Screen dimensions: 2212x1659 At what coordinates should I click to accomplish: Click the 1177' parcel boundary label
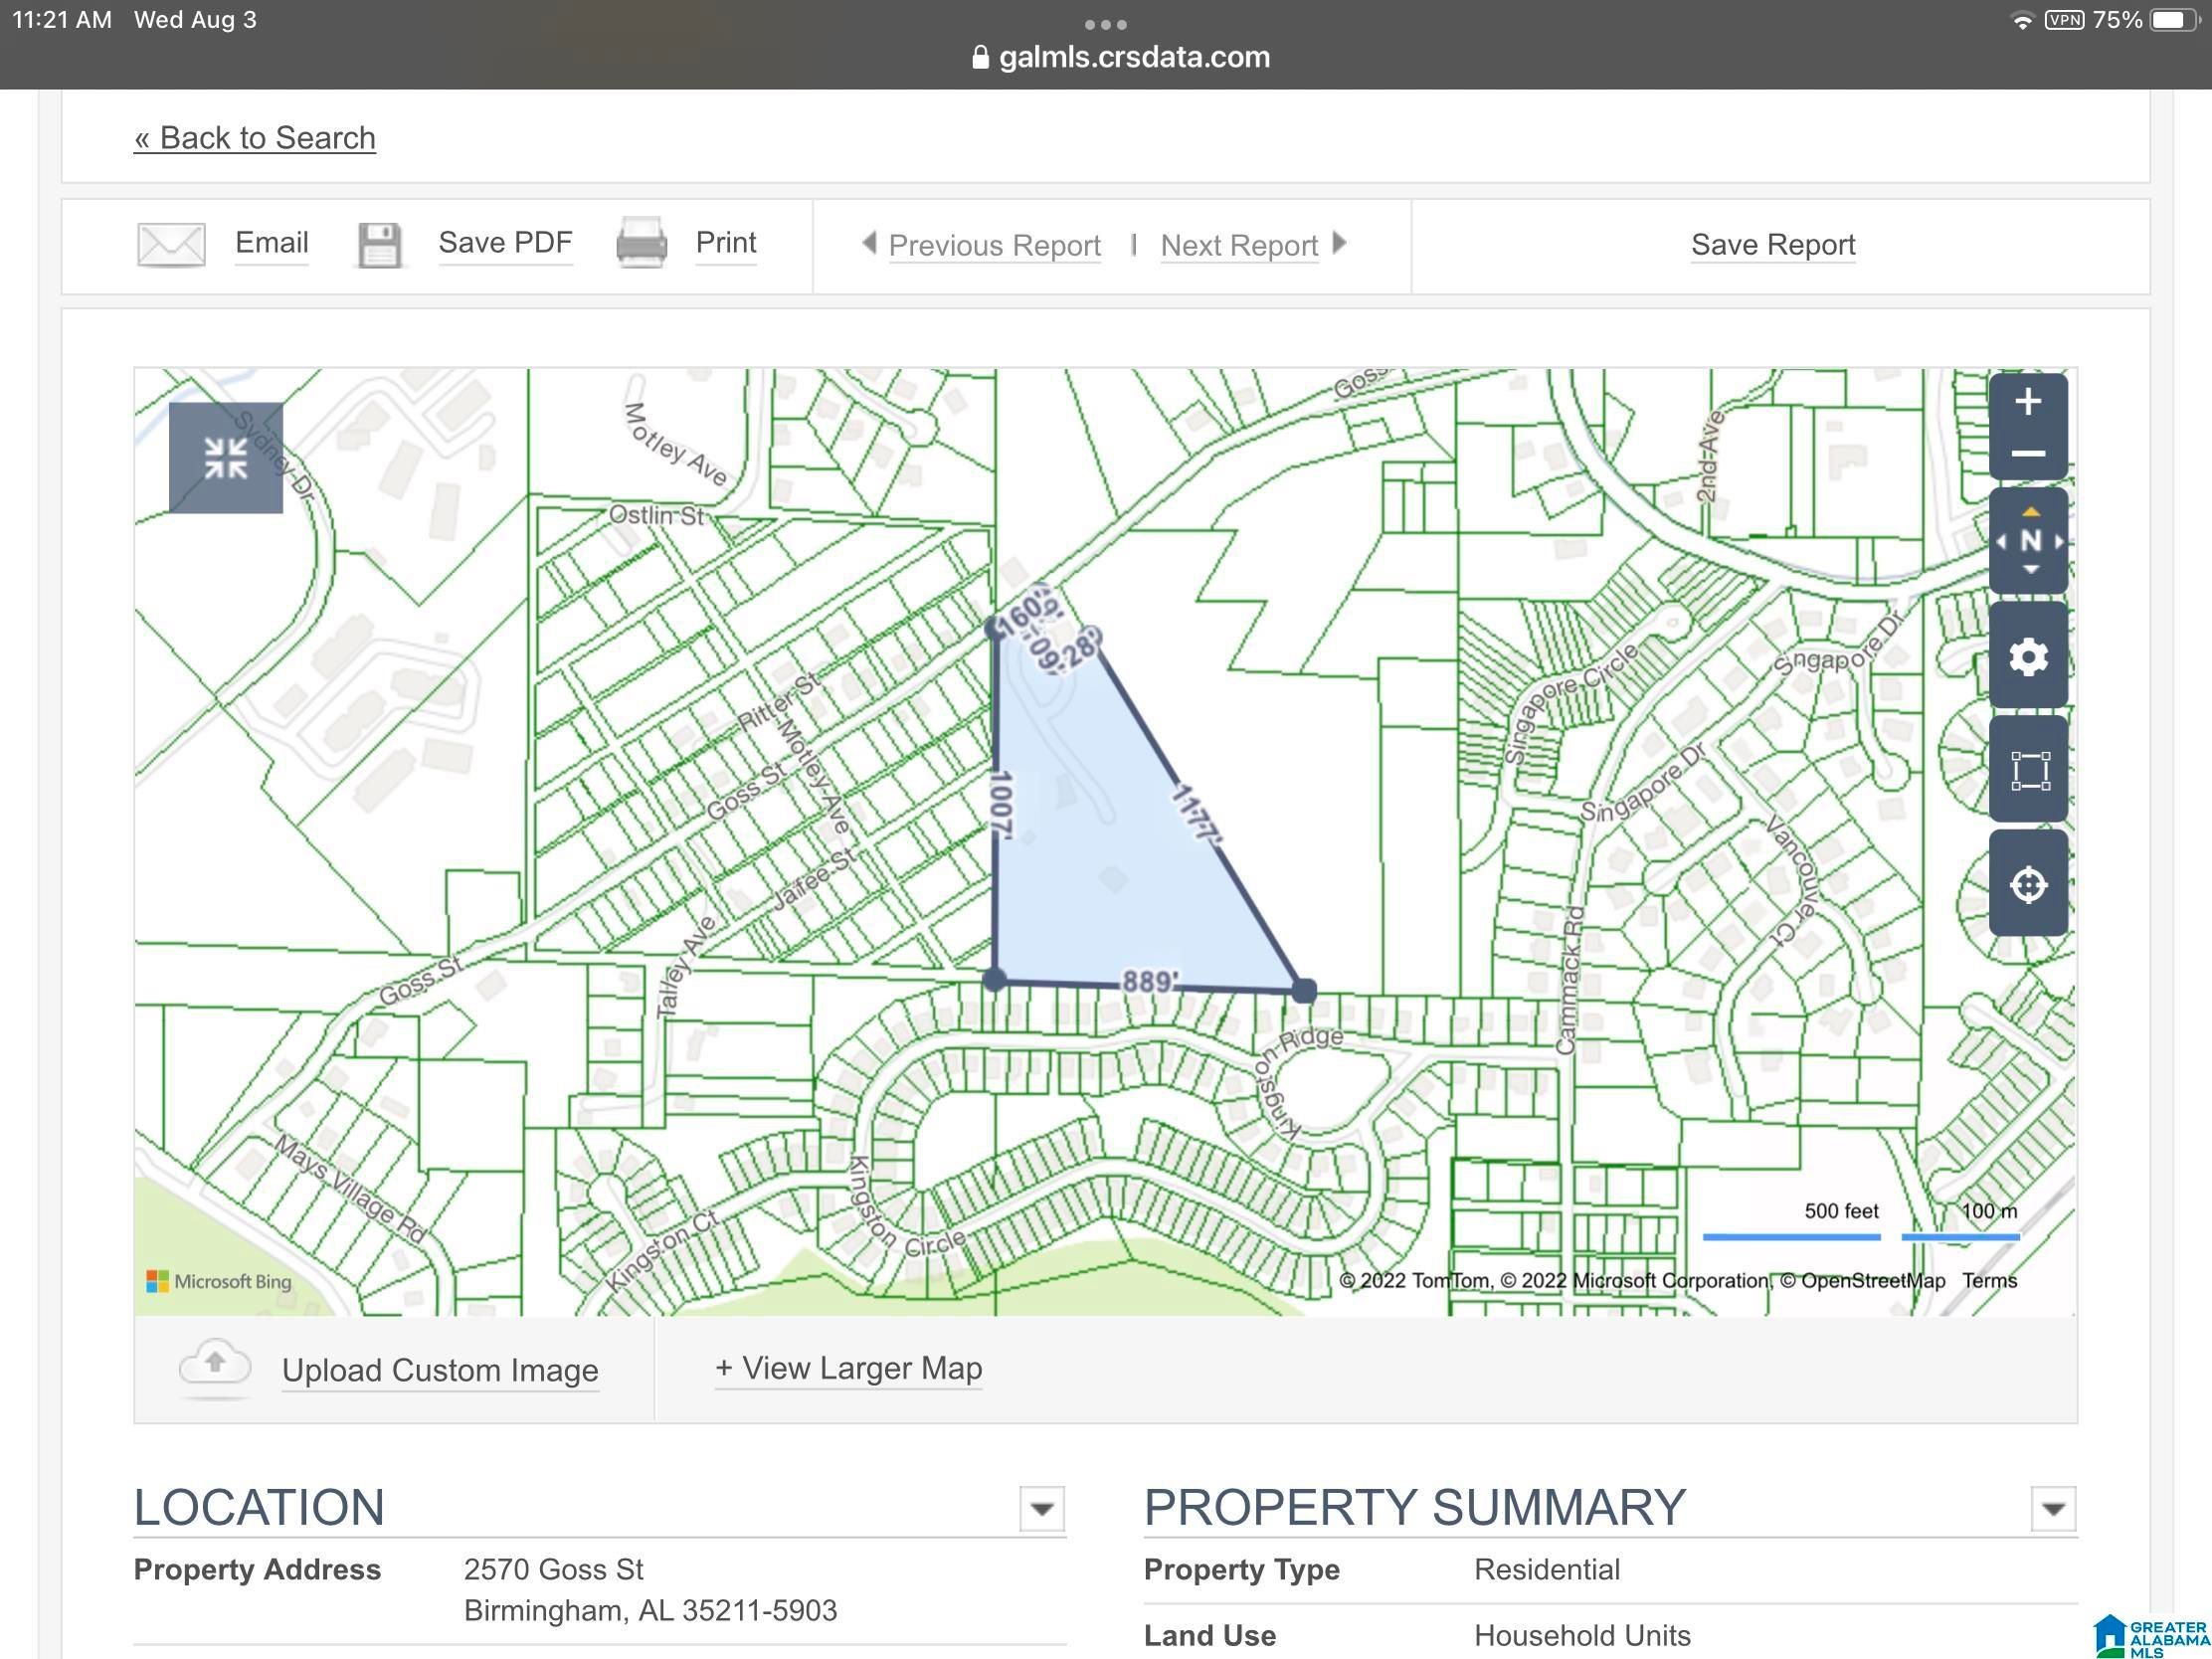[x=1196, y=815]
